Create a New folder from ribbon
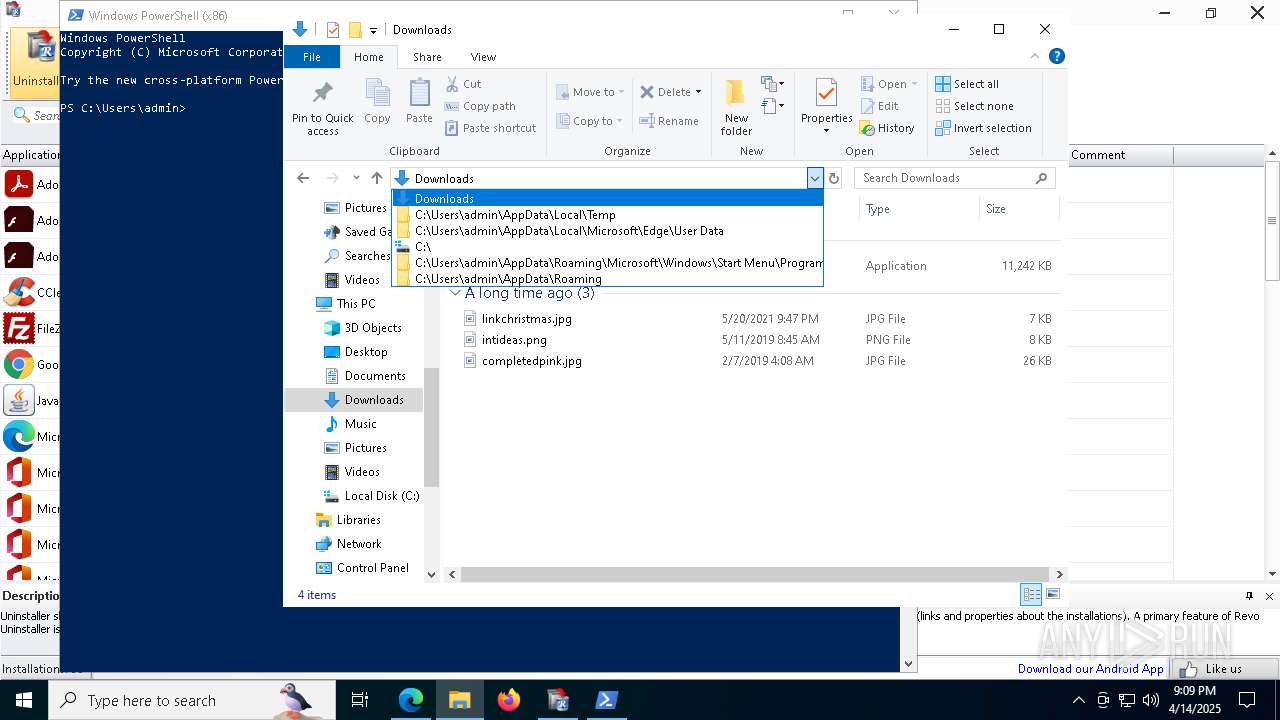The width and height of the screenshot is (1280, 720). [x=736, y=108]
